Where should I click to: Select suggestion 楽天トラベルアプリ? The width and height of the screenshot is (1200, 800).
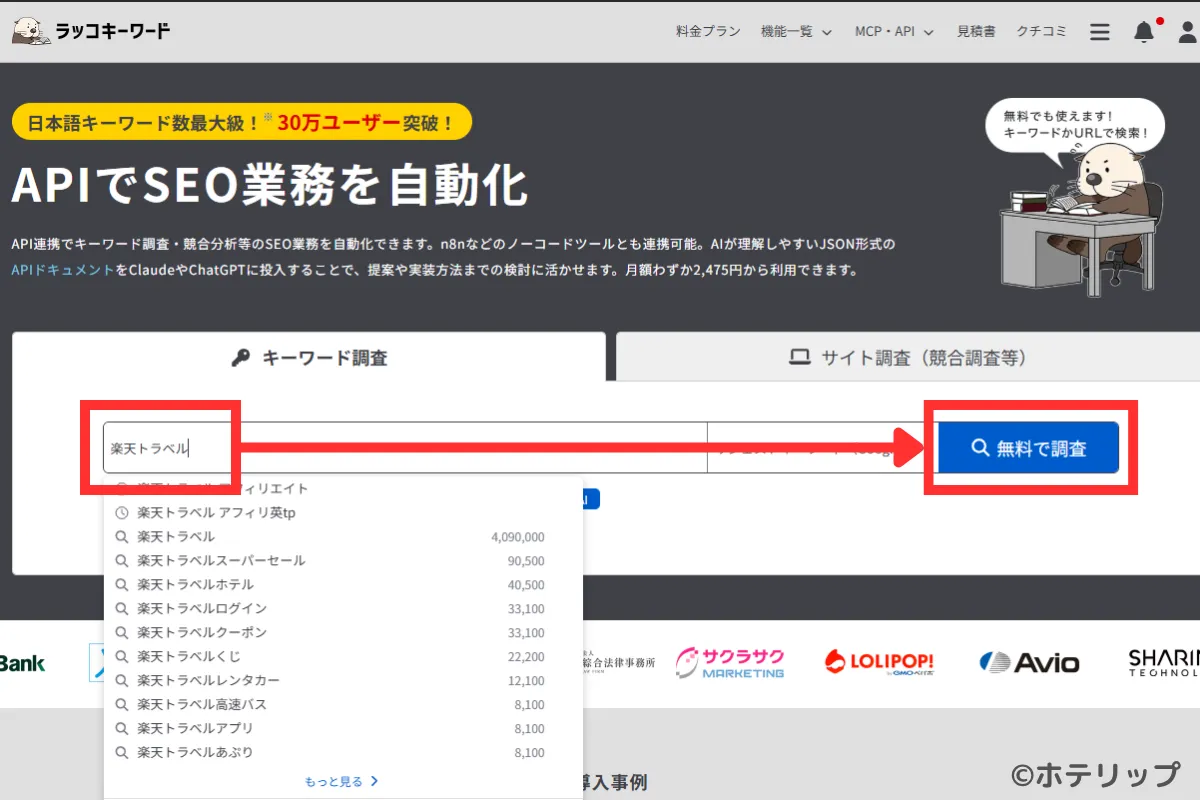pyautogui.click(x=343, y=729)
